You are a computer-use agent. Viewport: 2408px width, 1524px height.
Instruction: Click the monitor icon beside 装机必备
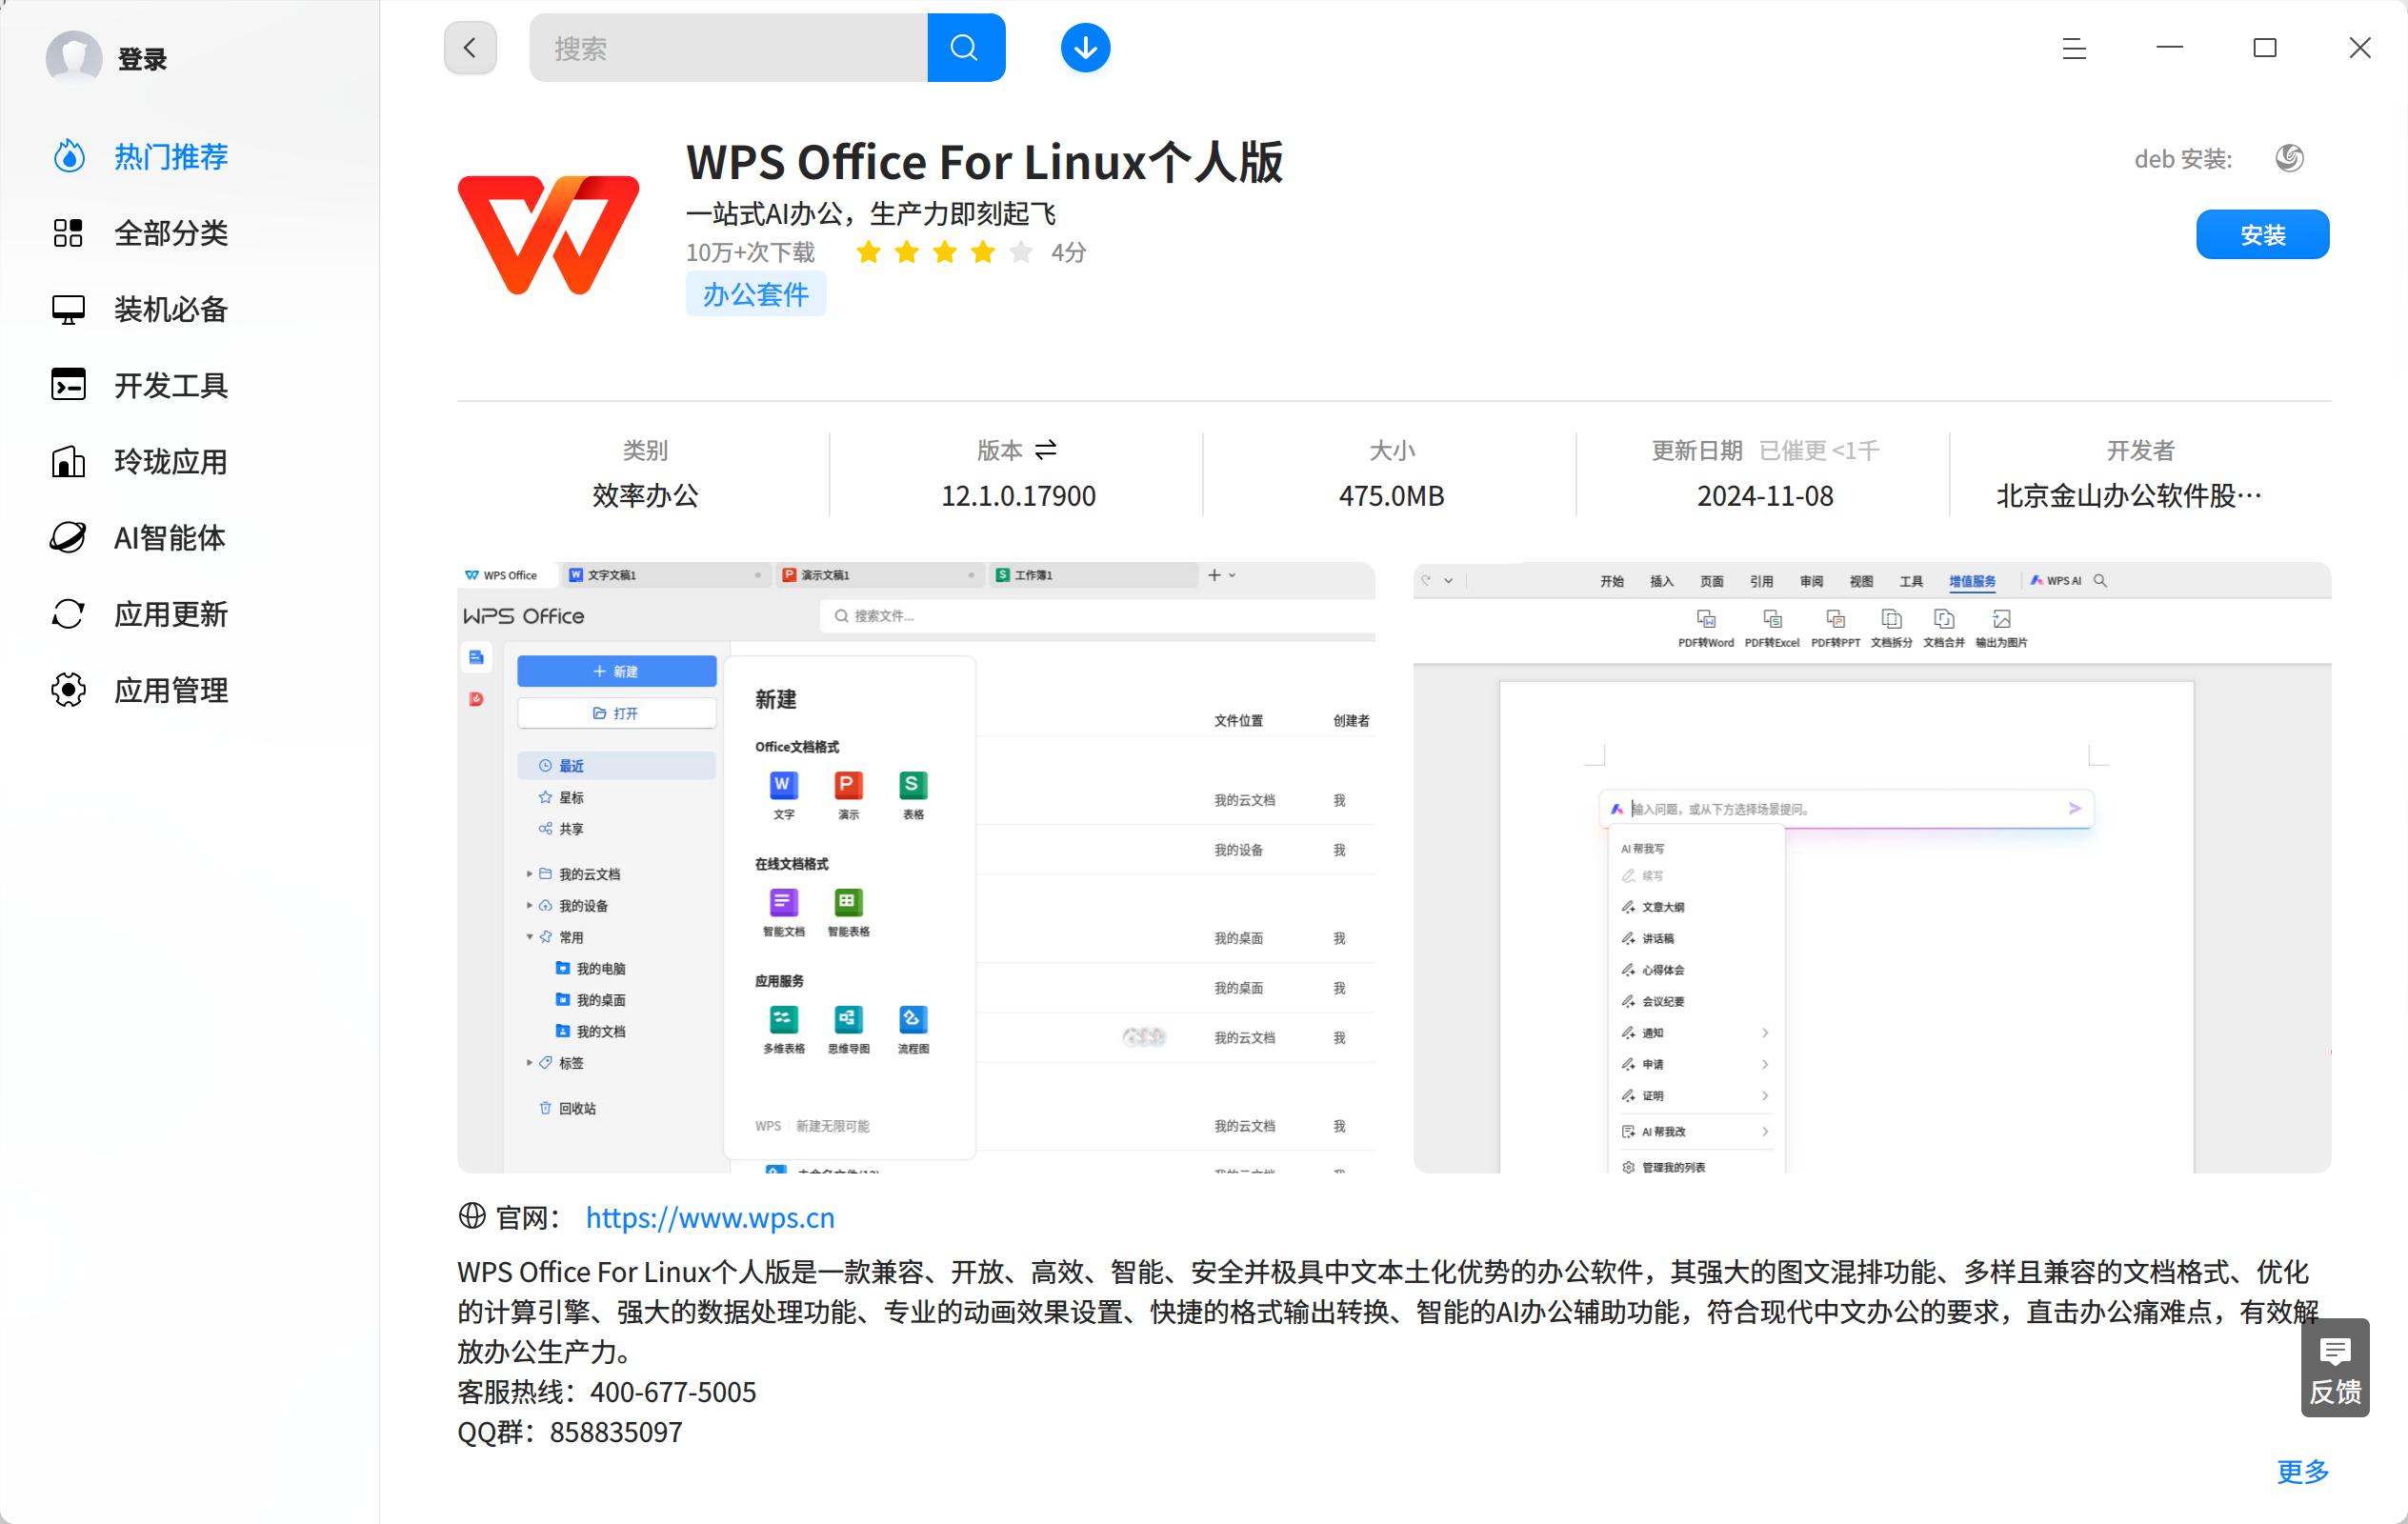point(68,309)
